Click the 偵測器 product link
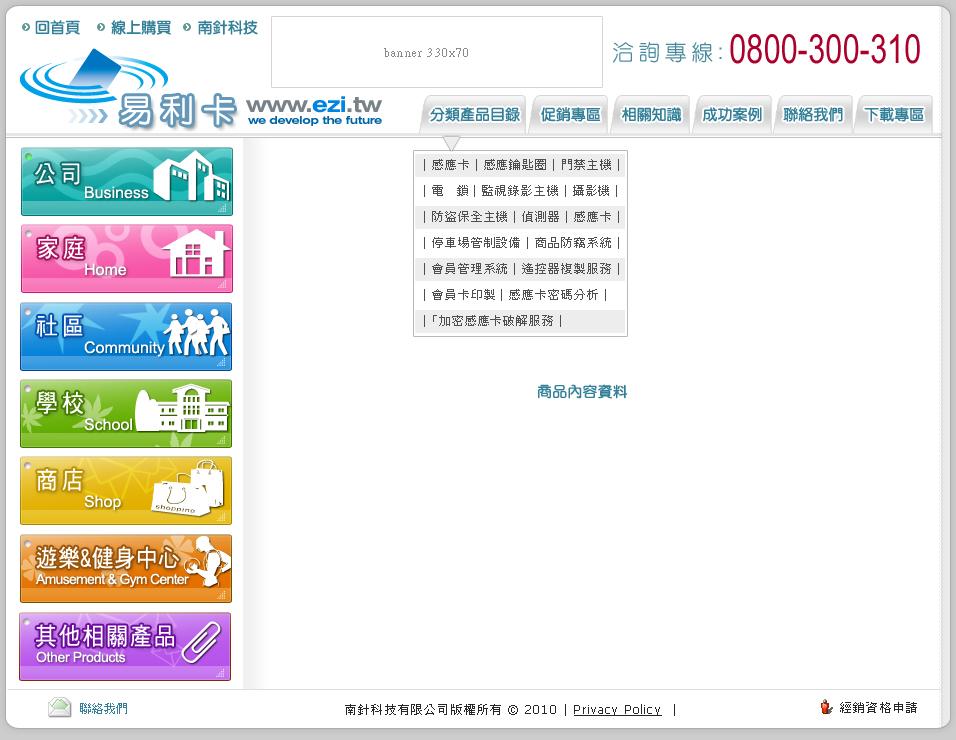This screenshot has width=956, height=740. tap(540, 216)
